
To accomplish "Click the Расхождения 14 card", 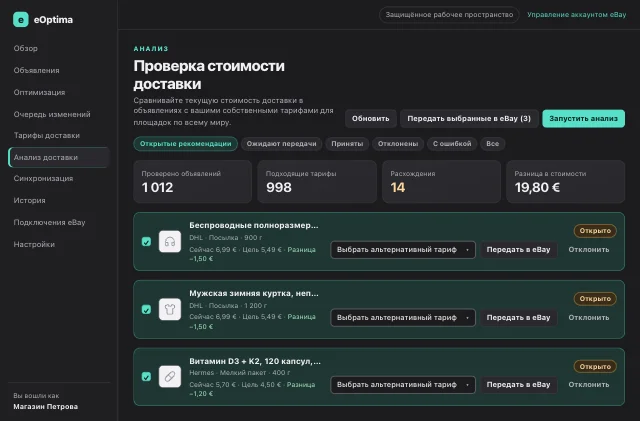I will point(441,182).
